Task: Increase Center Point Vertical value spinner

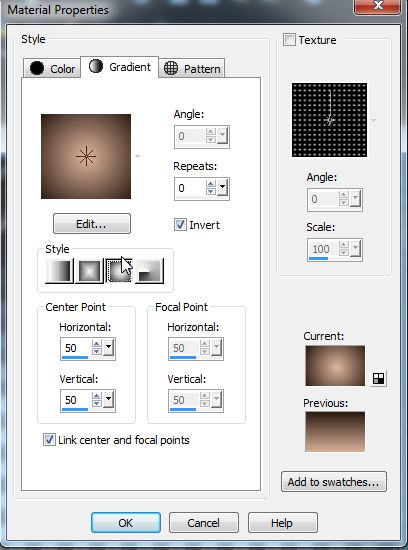Action: coord(96,396)
